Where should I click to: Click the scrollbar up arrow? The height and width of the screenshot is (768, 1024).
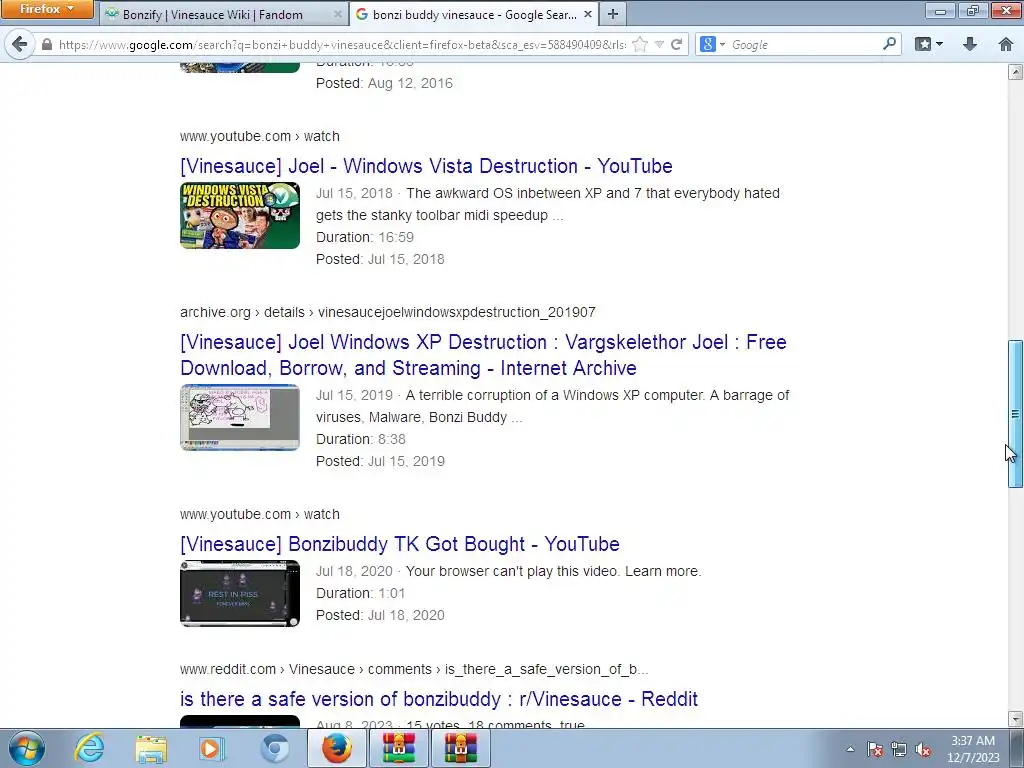1015,72
